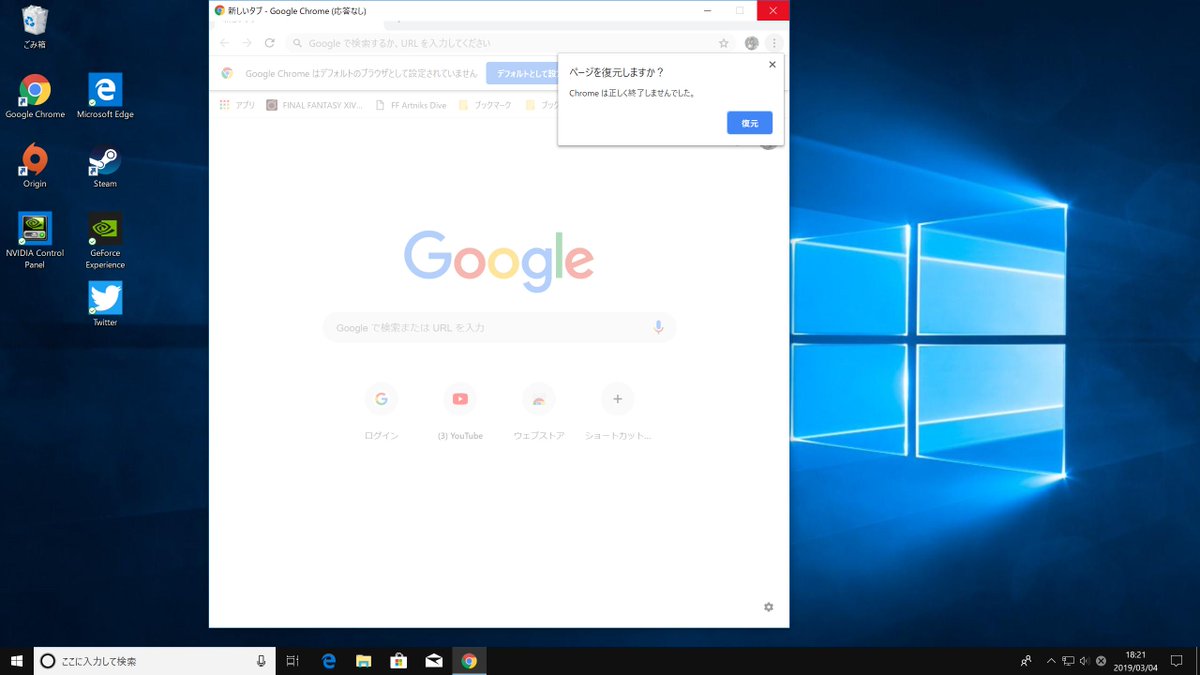Click the 復元 button in restore dialog
This screenshot has width=1200, height=675.
click(x=749, y=123)
